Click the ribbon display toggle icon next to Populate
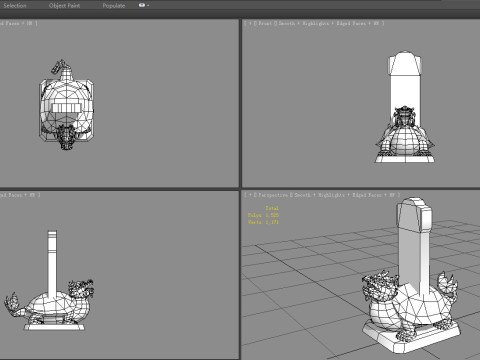480x360 pixels. [x=142, y=5]
